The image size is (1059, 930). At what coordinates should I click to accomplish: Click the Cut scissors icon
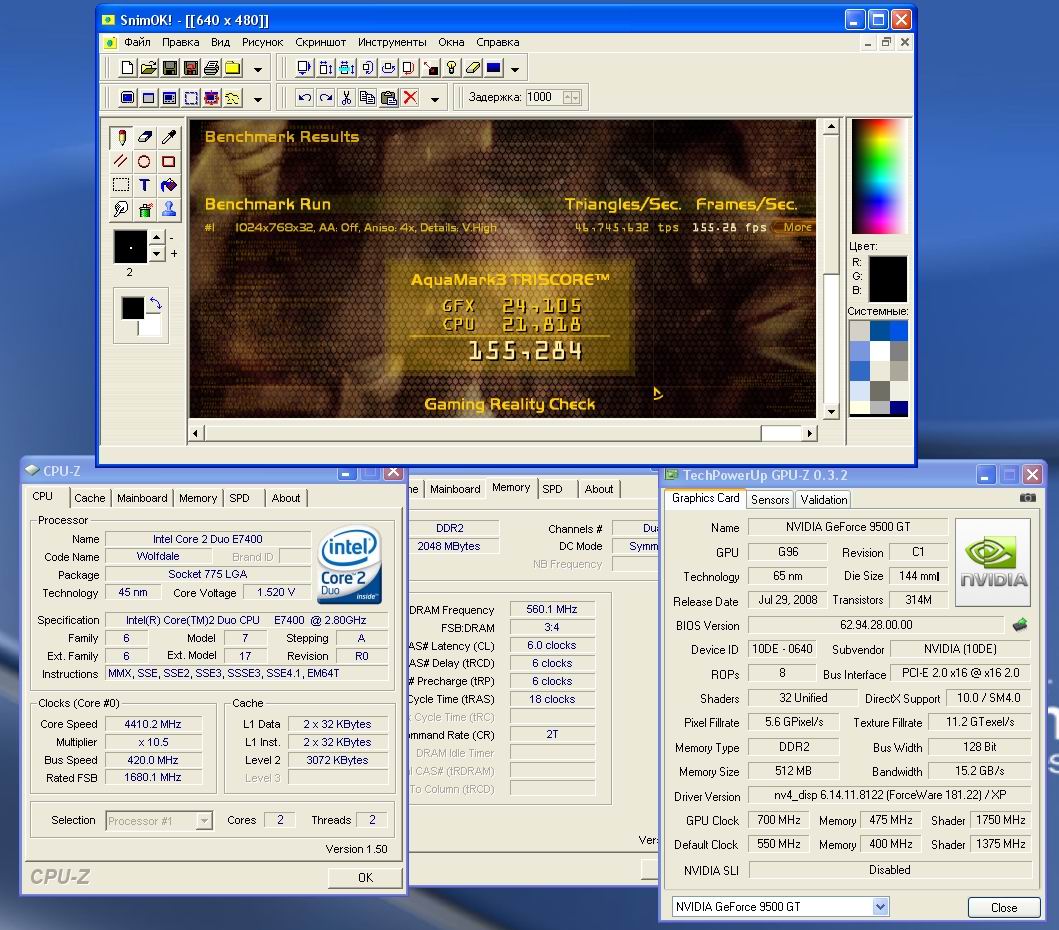click(346, 98)
